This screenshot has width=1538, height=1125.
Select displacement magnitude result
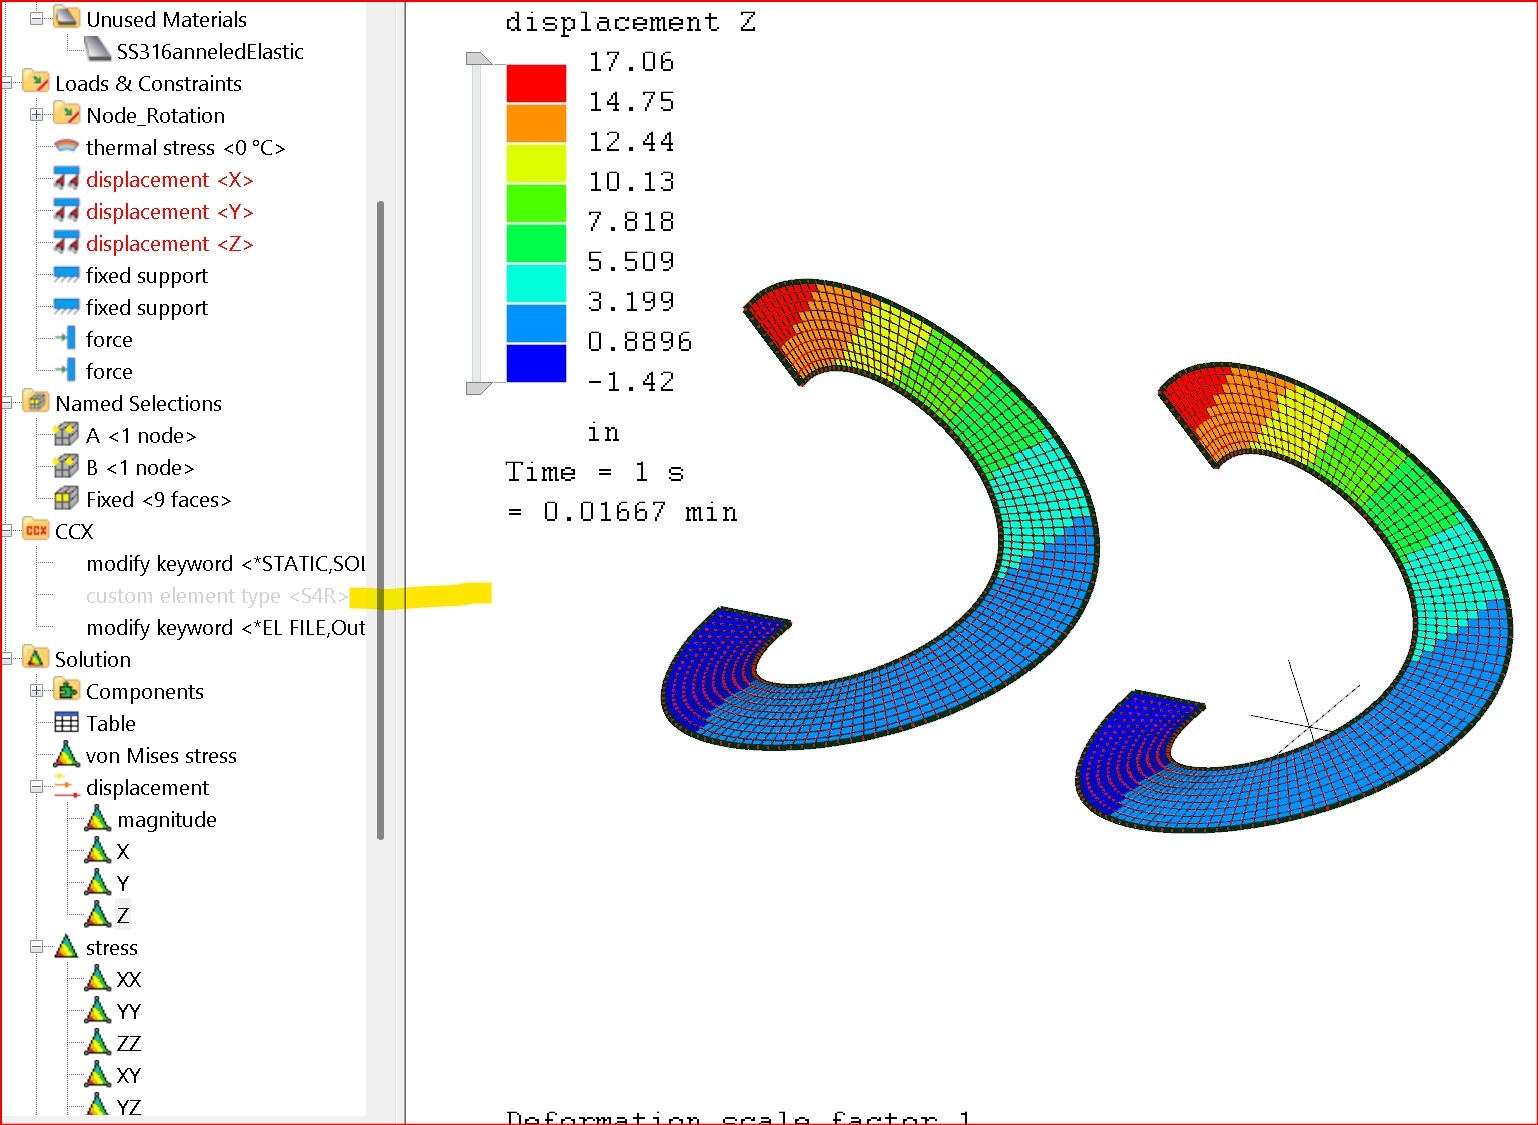[166, 819]
